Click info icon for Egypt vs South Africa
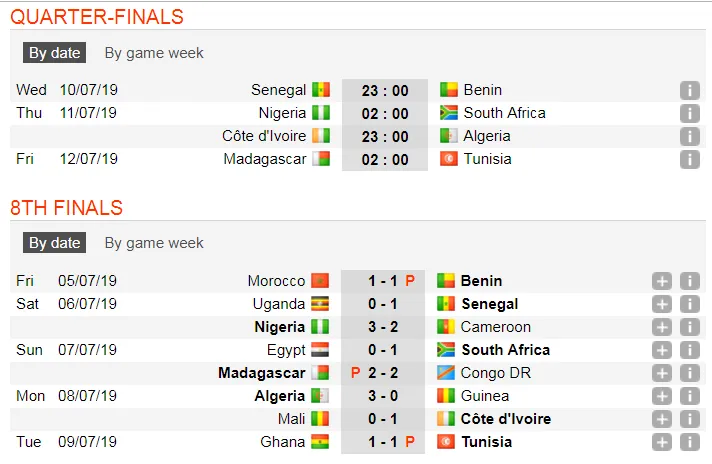 pyautogui.click(x=689, y=350)
